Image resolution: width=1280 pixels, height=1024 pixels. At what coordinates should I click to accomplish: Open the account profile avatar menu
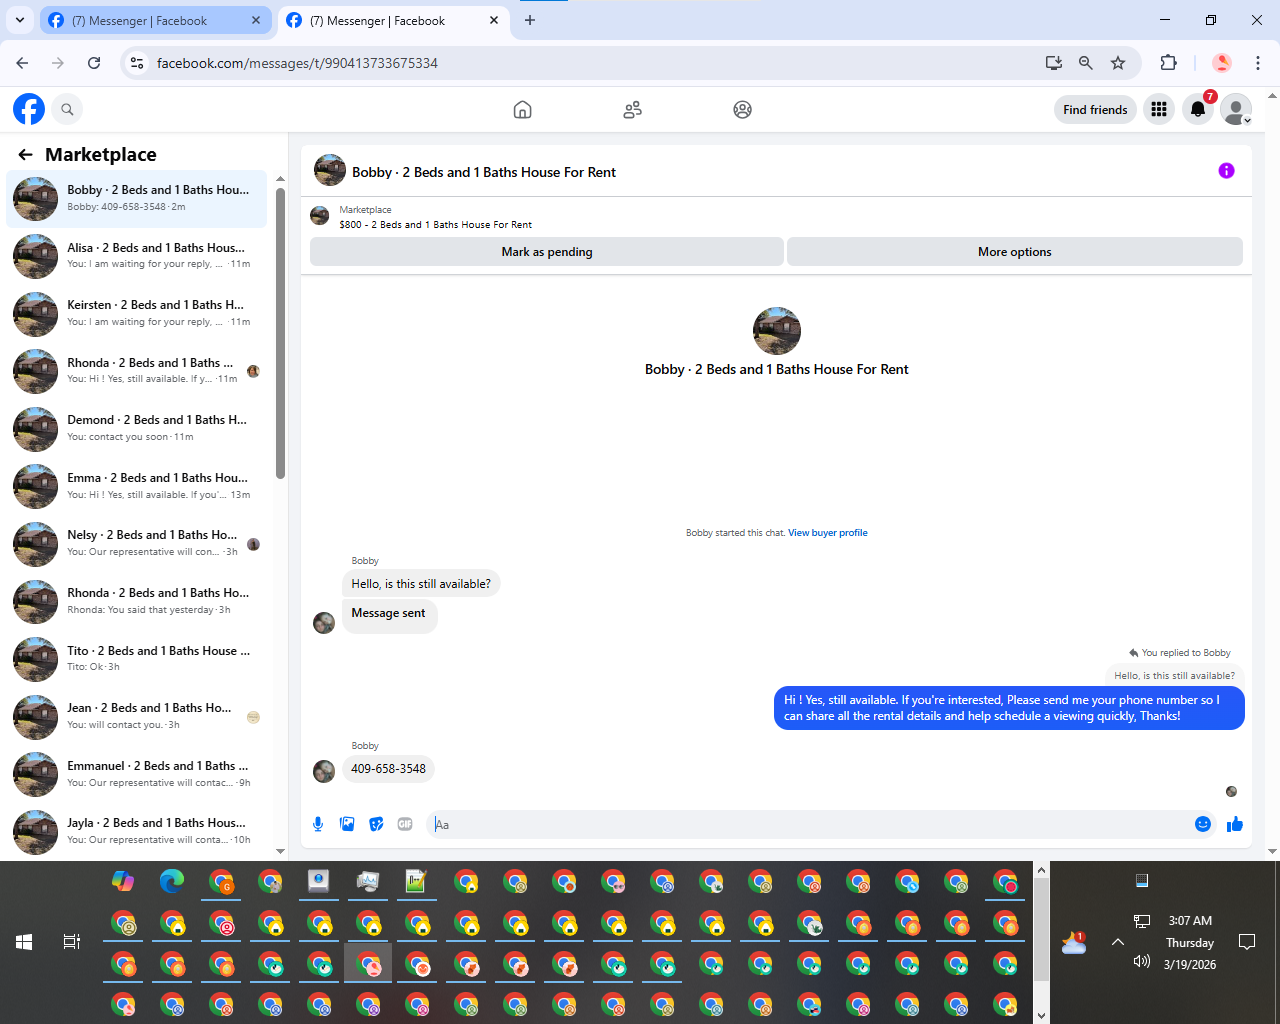(x=1237, y=110)
